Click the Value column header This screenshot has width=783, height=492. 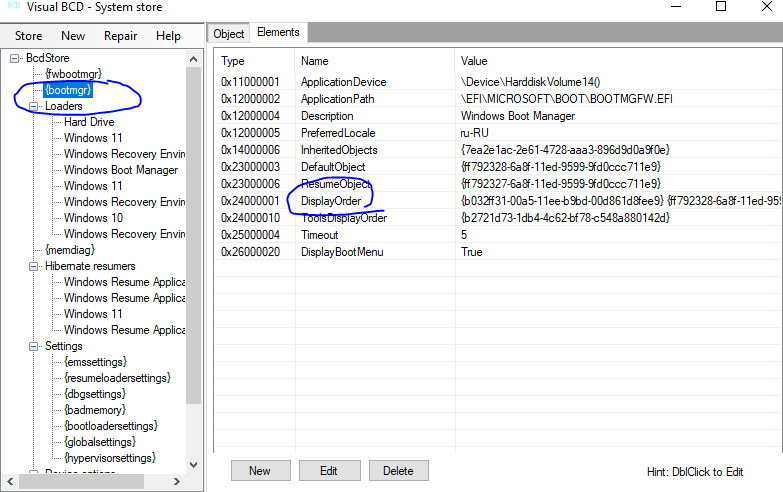[618, 61]
